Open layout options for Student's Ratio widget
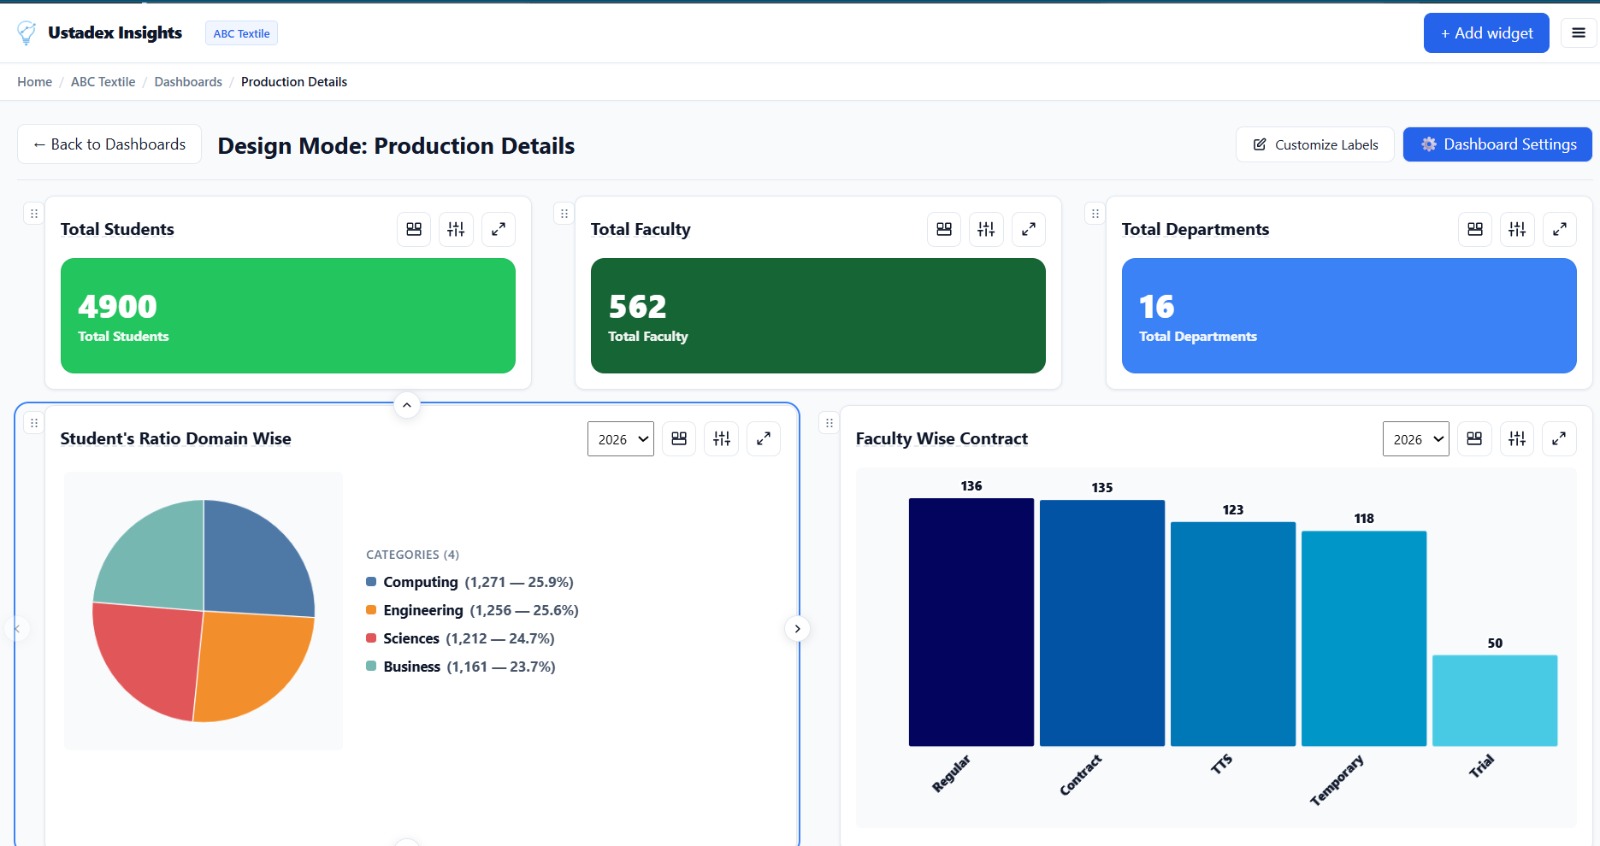The width and height of the screenshot is (1600, 846). click(x=679, y=438)
